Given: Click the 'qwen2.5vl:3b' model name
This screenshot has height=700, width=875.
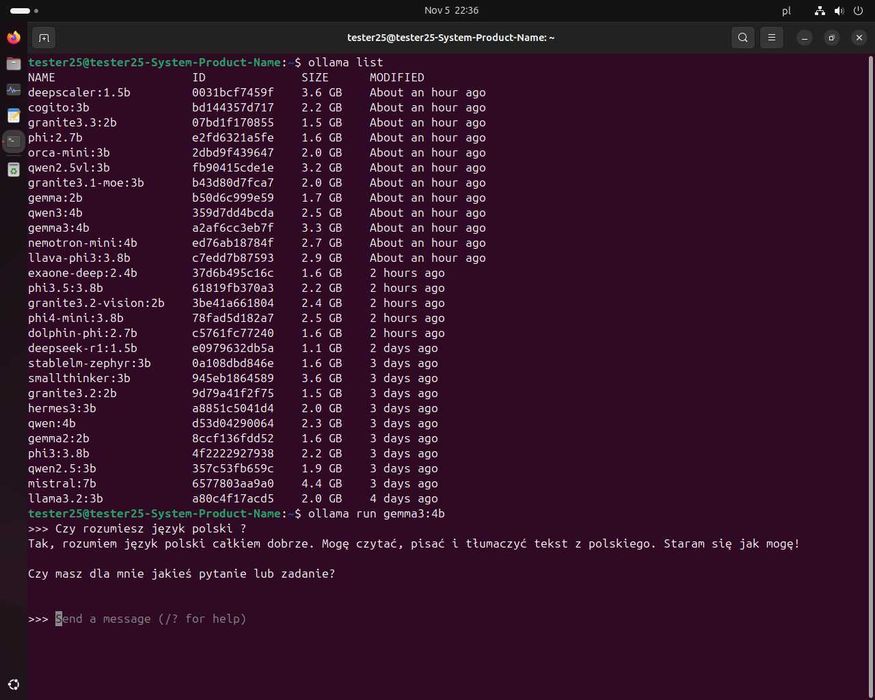Looking at the screenshot, I should coord(69,168).
